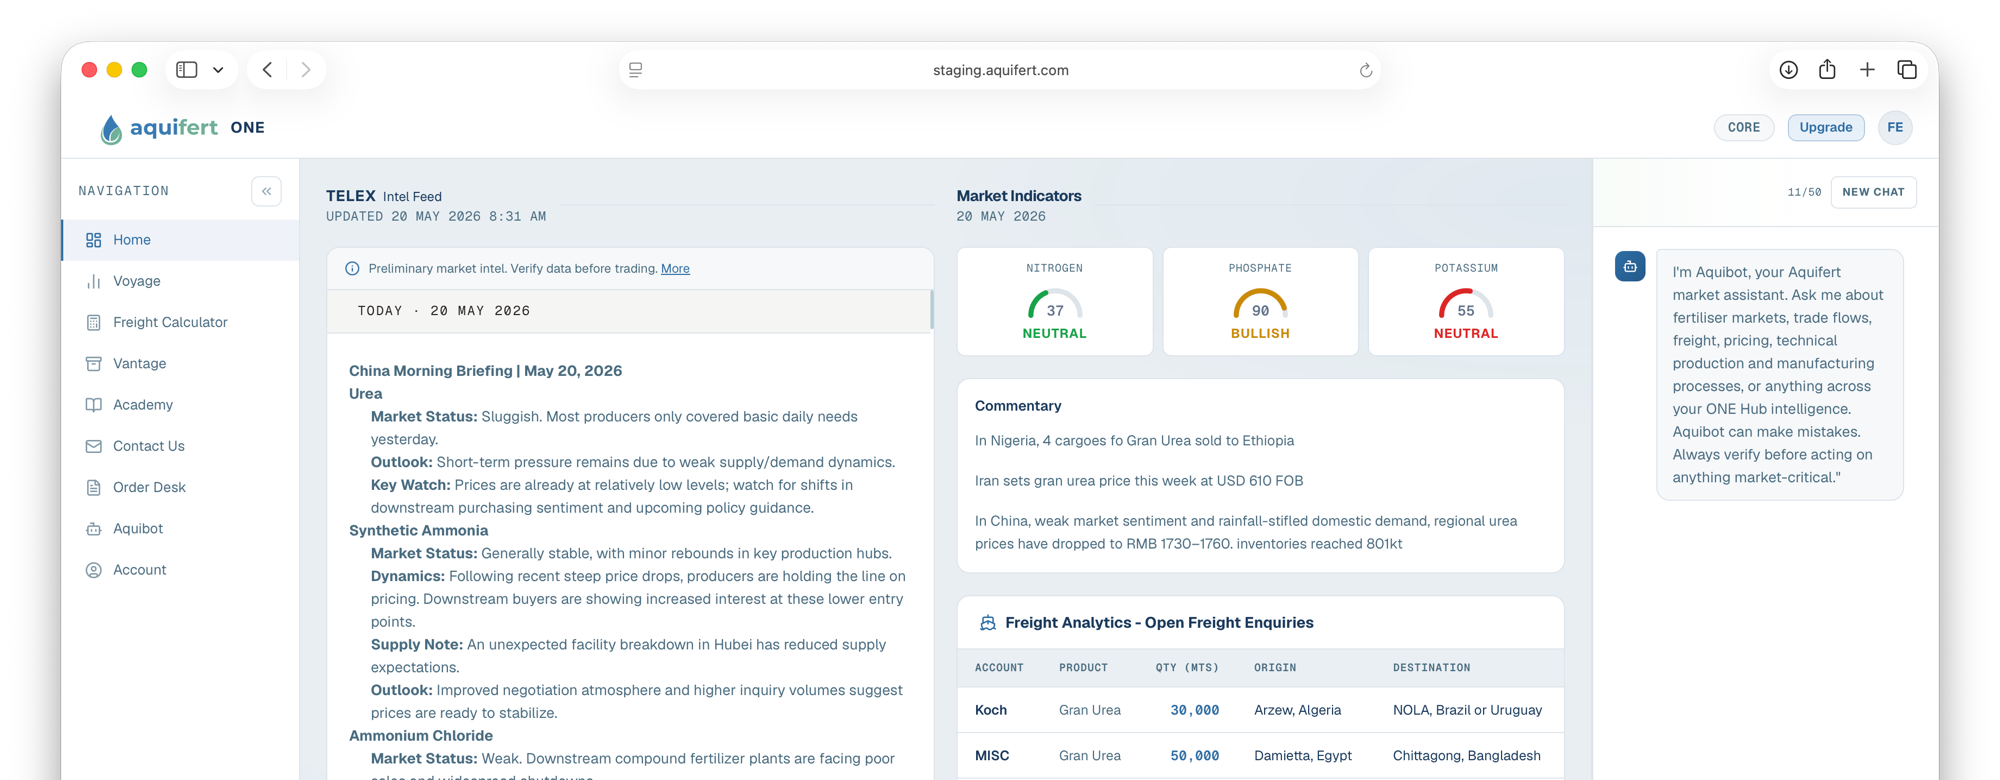Open Order Desk in the navigation
Viewport: 2000px width, 780px height.
[x=181, y=487]
